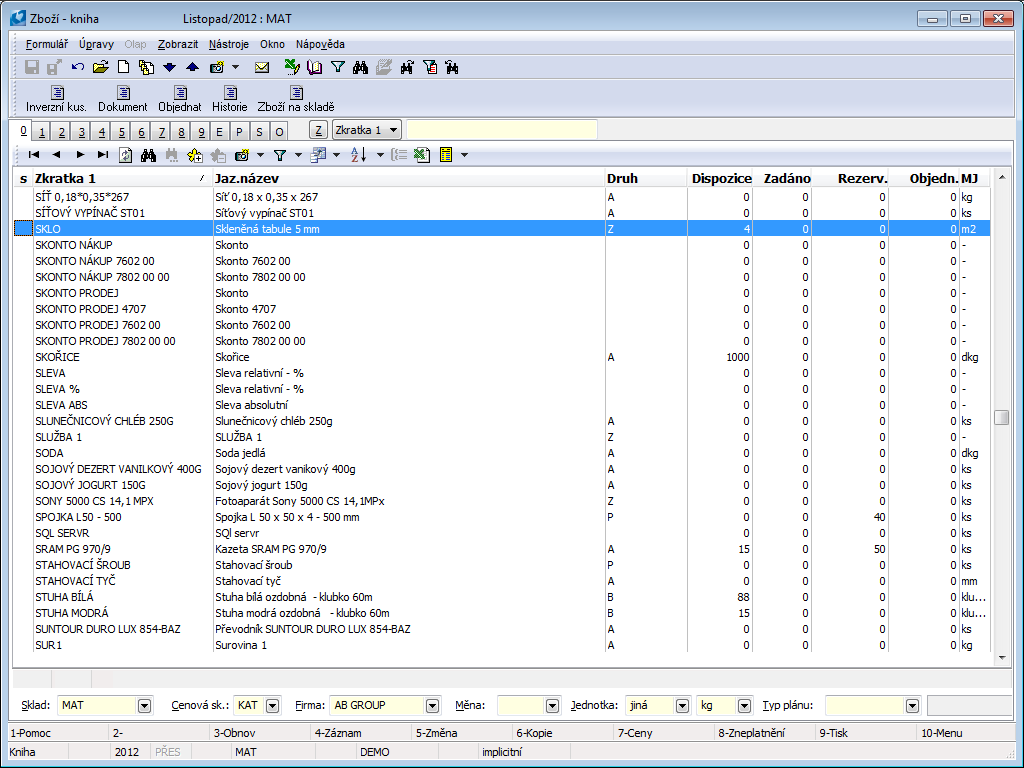Open Zboží na skladě from the toolbar

pos(295,99)
